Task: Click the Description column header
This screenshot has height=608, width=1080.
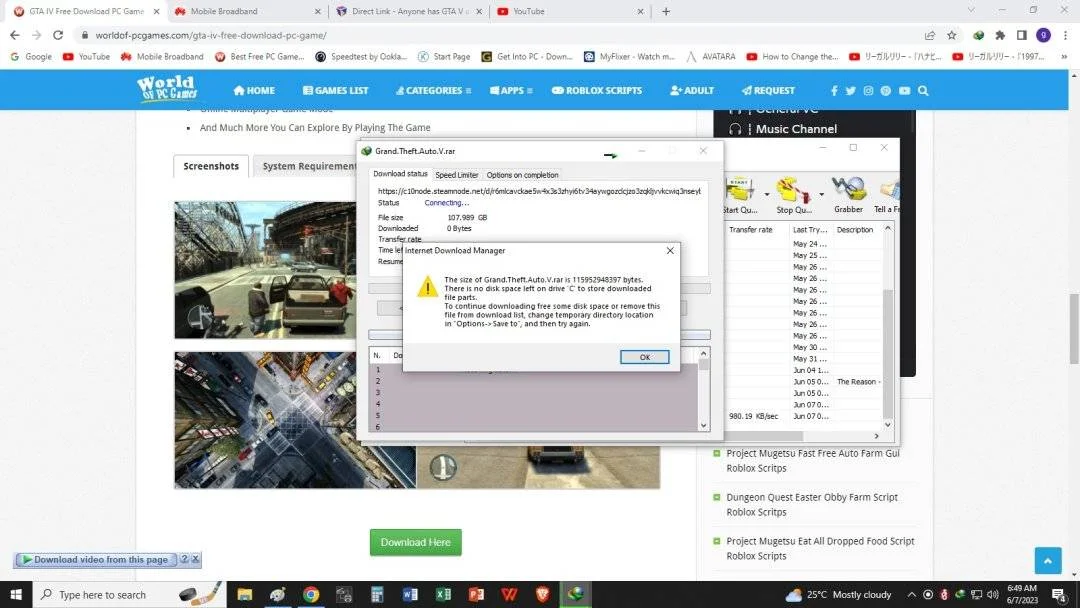Action: (855, 229)
